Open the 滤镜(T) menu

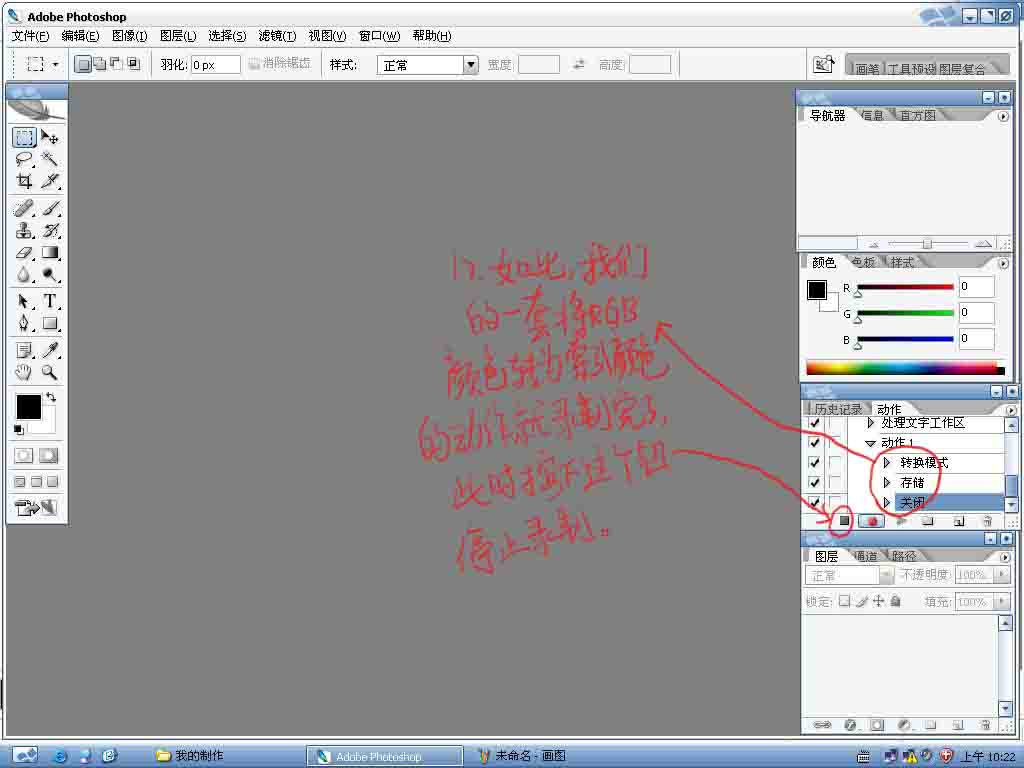click(277, 36)
